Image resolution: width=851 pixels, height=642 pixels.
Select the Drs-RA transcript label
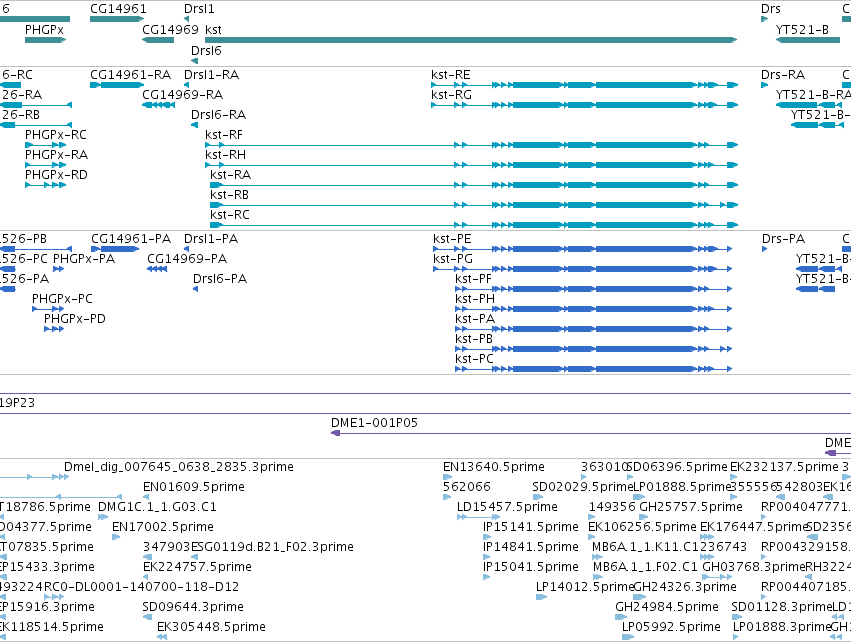783,74
